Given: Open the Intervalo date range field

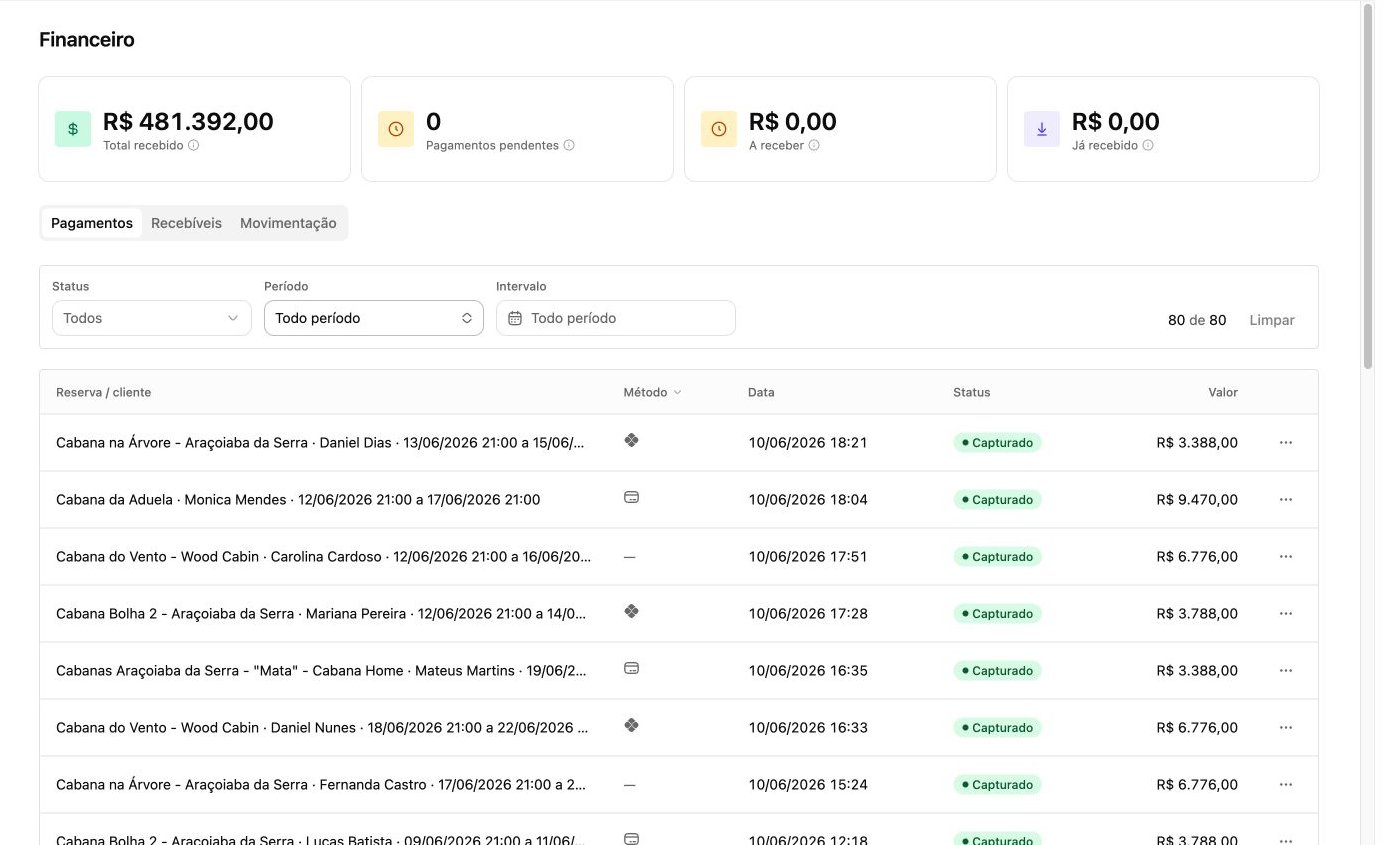Looking at the screenshot, I should pyautogui.click(x=616, y=318).
